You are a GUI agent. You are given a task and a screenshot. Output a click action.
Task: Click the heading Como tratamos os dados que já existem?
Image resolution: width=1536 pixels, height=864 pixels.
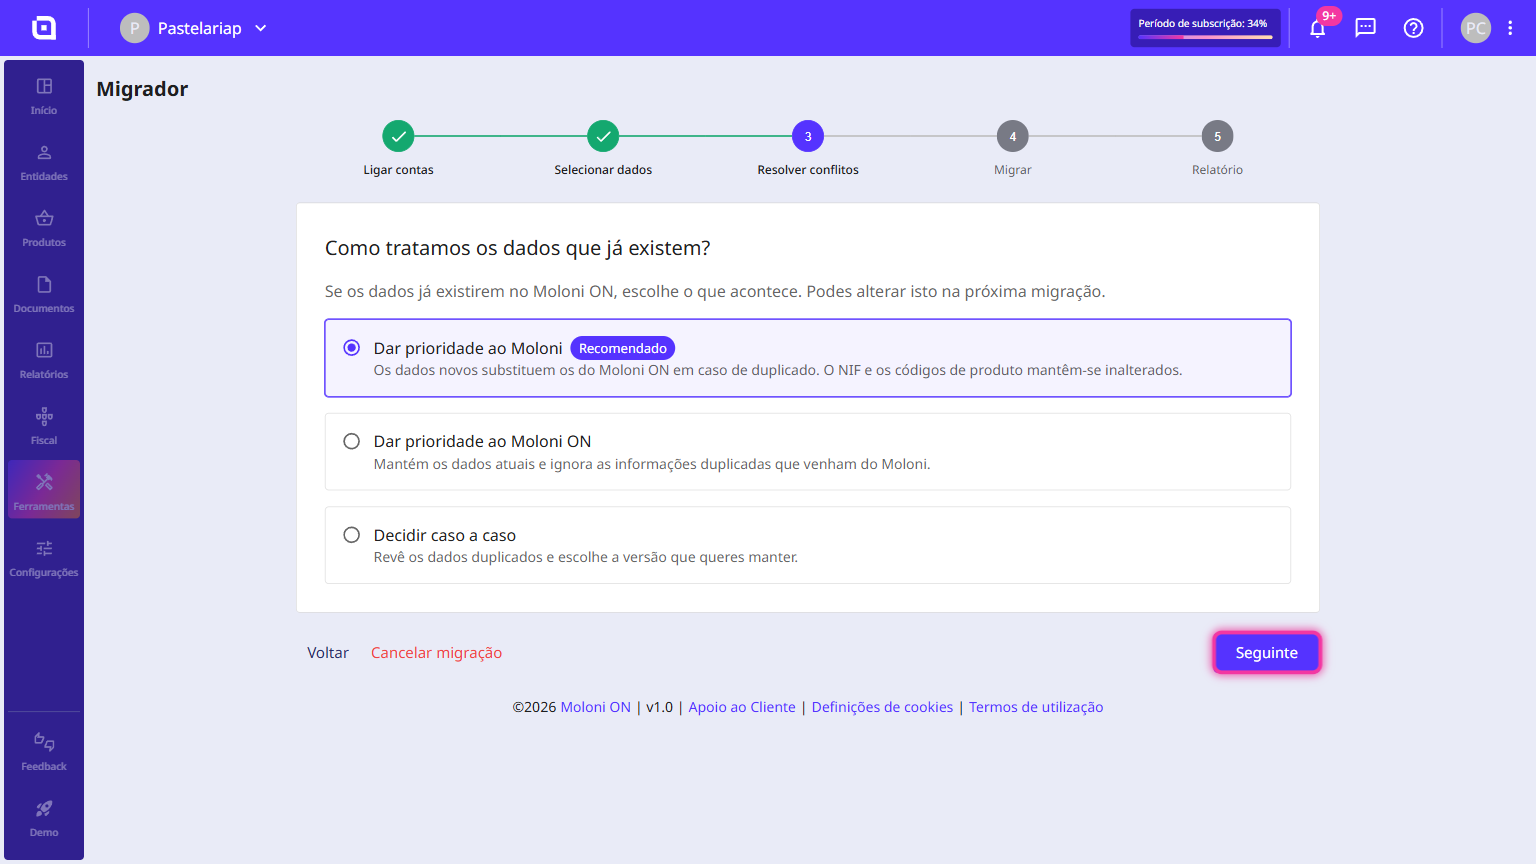(517, 248)
